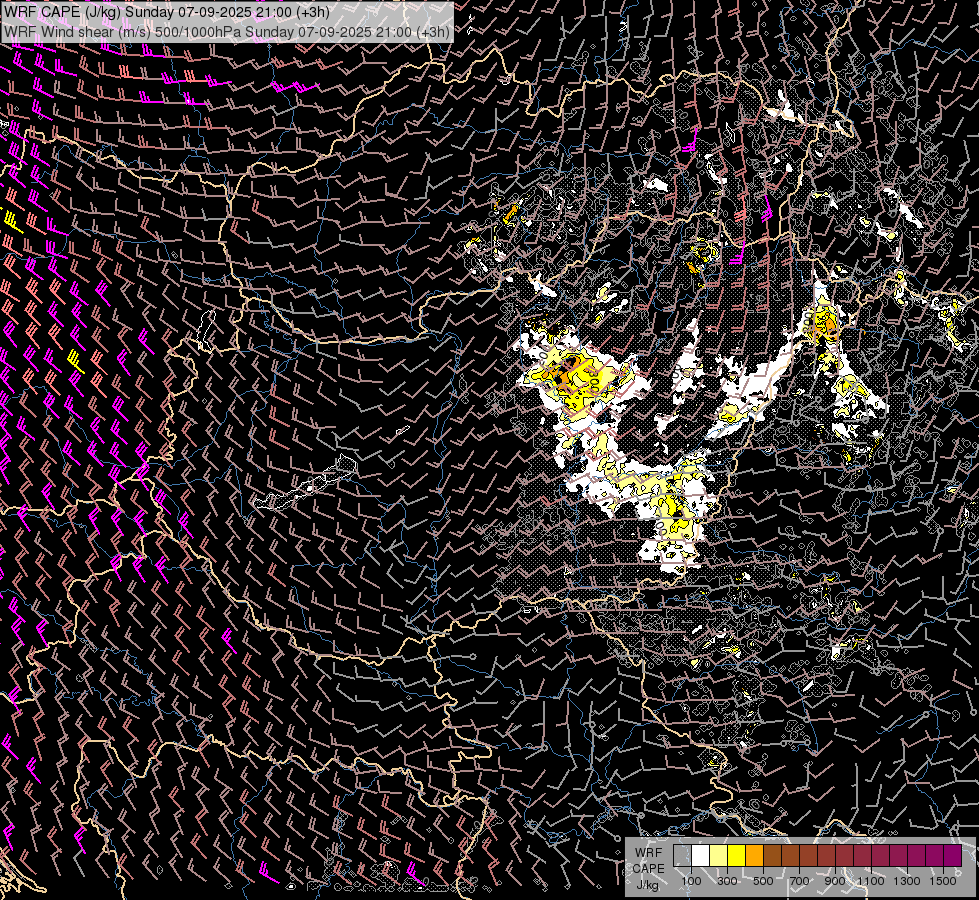Select the pale yellow legend swatch
The height and width of the screenshot is (900, 979).
point(719,856)
